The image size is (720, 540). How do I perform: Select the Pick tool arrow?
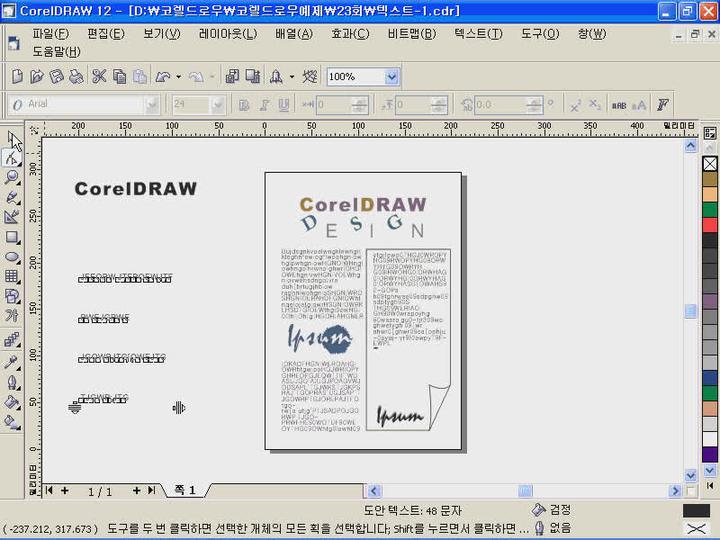[14, 141]
